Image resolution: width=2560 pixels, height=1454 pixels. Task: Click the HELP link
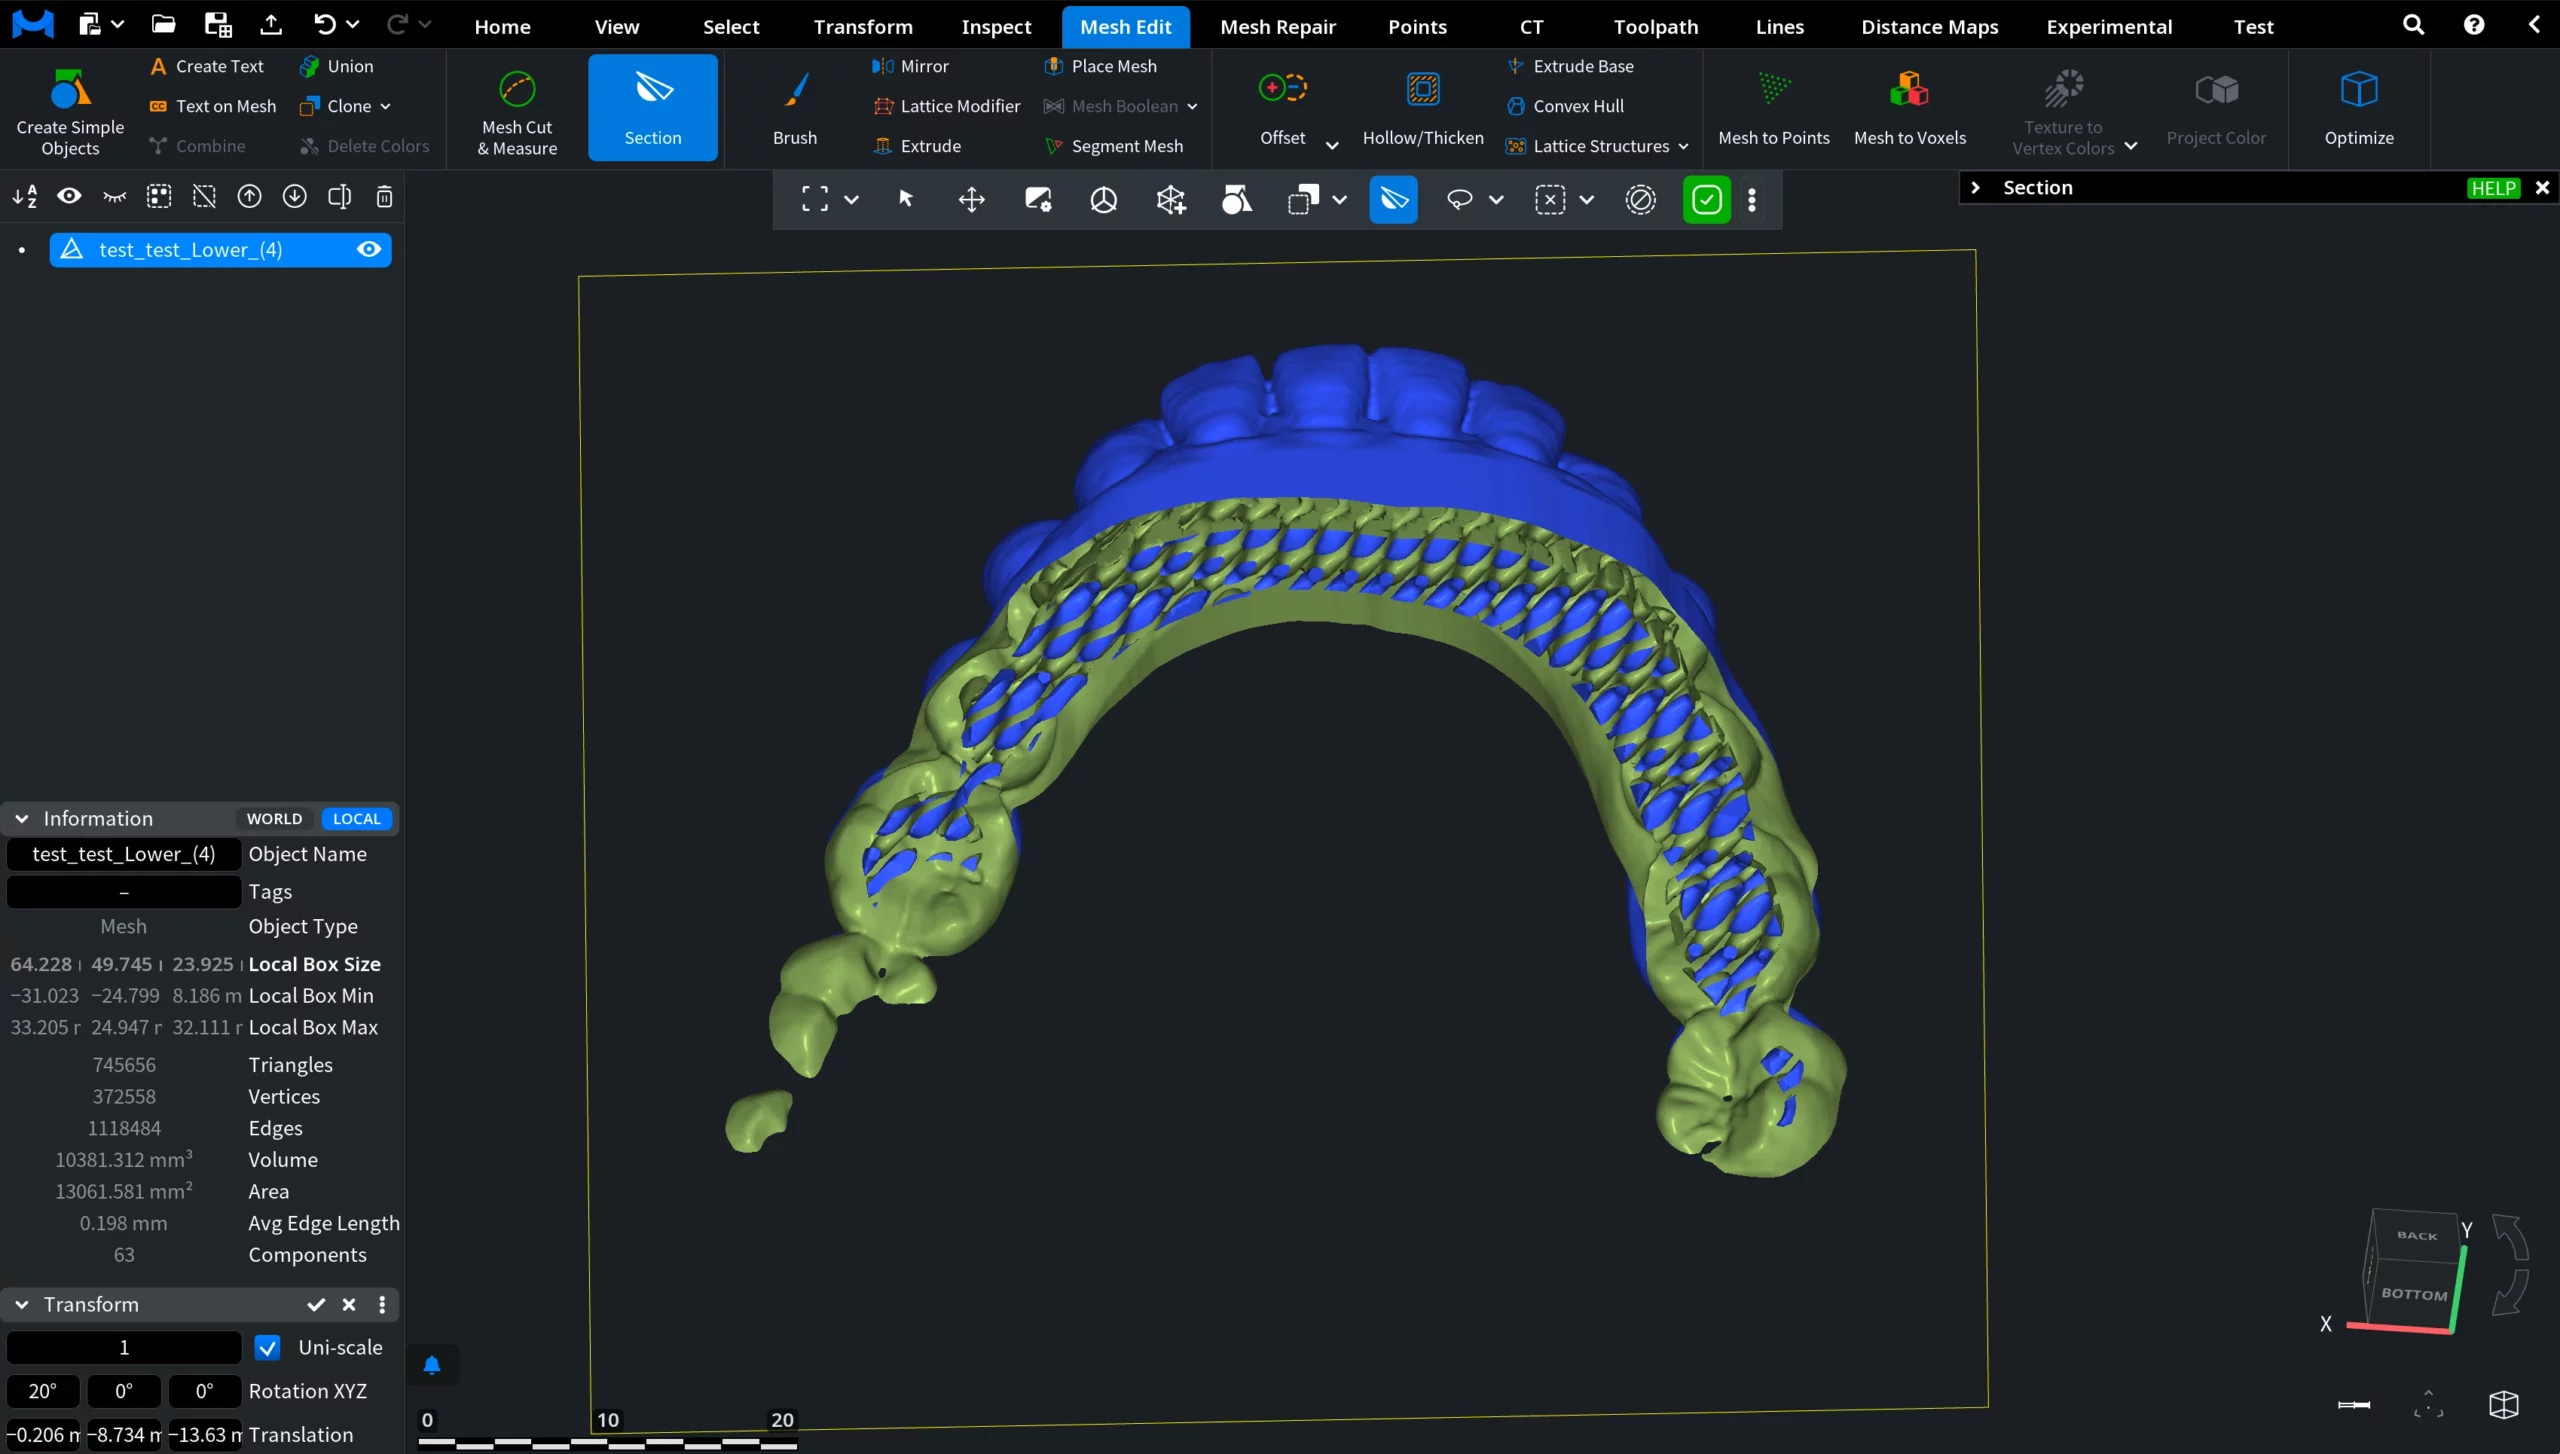click(2492, 187)
